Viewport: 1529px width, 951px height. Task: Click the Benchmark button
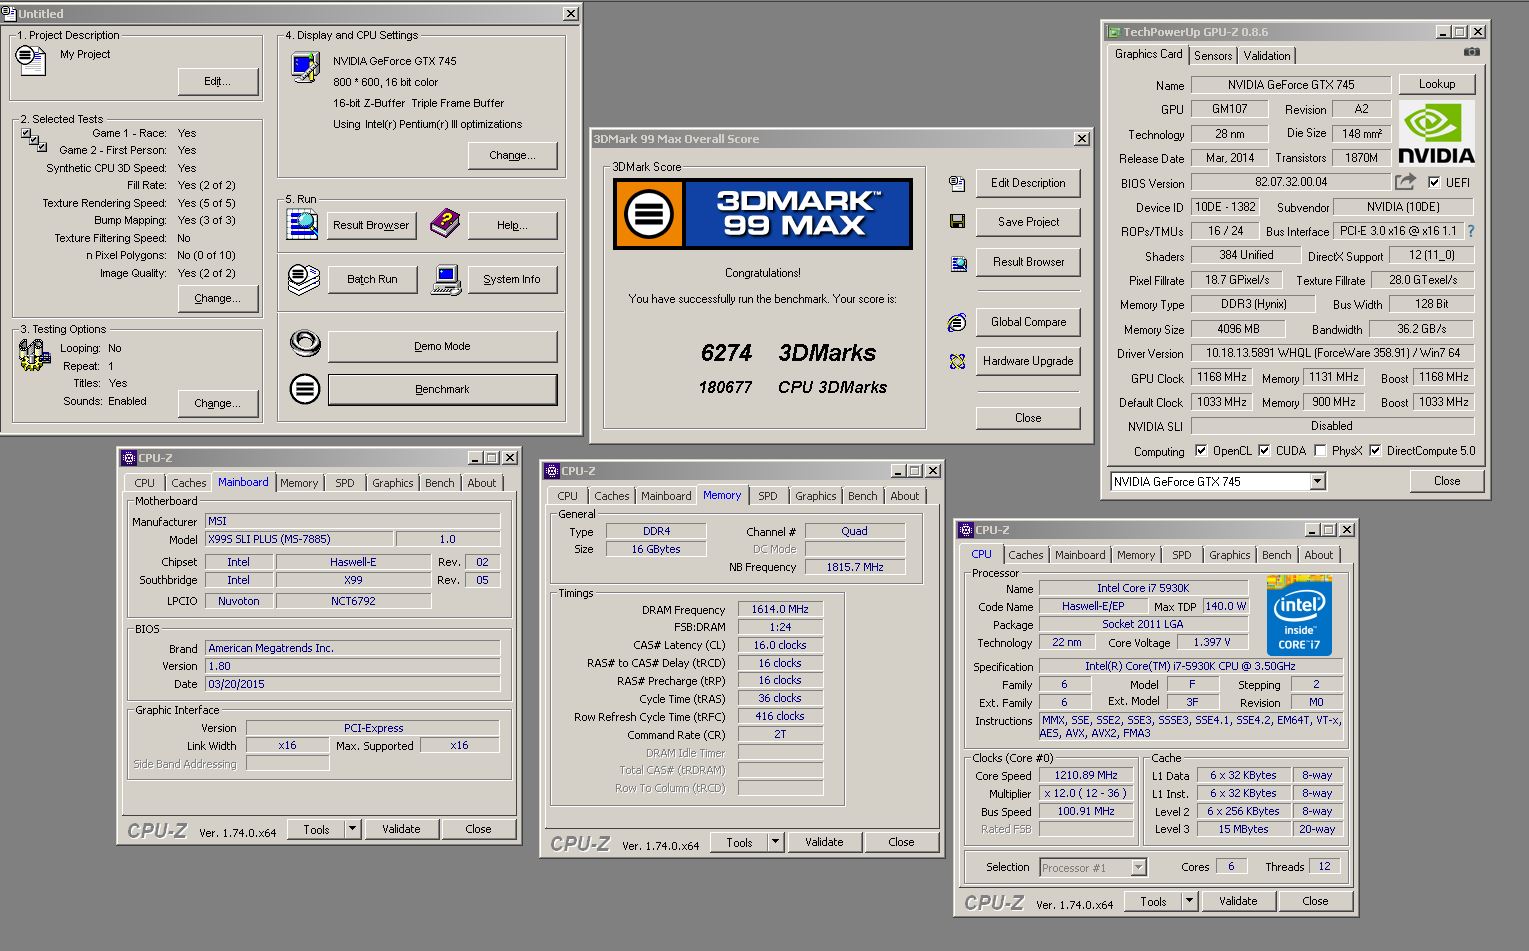(442, 389)
